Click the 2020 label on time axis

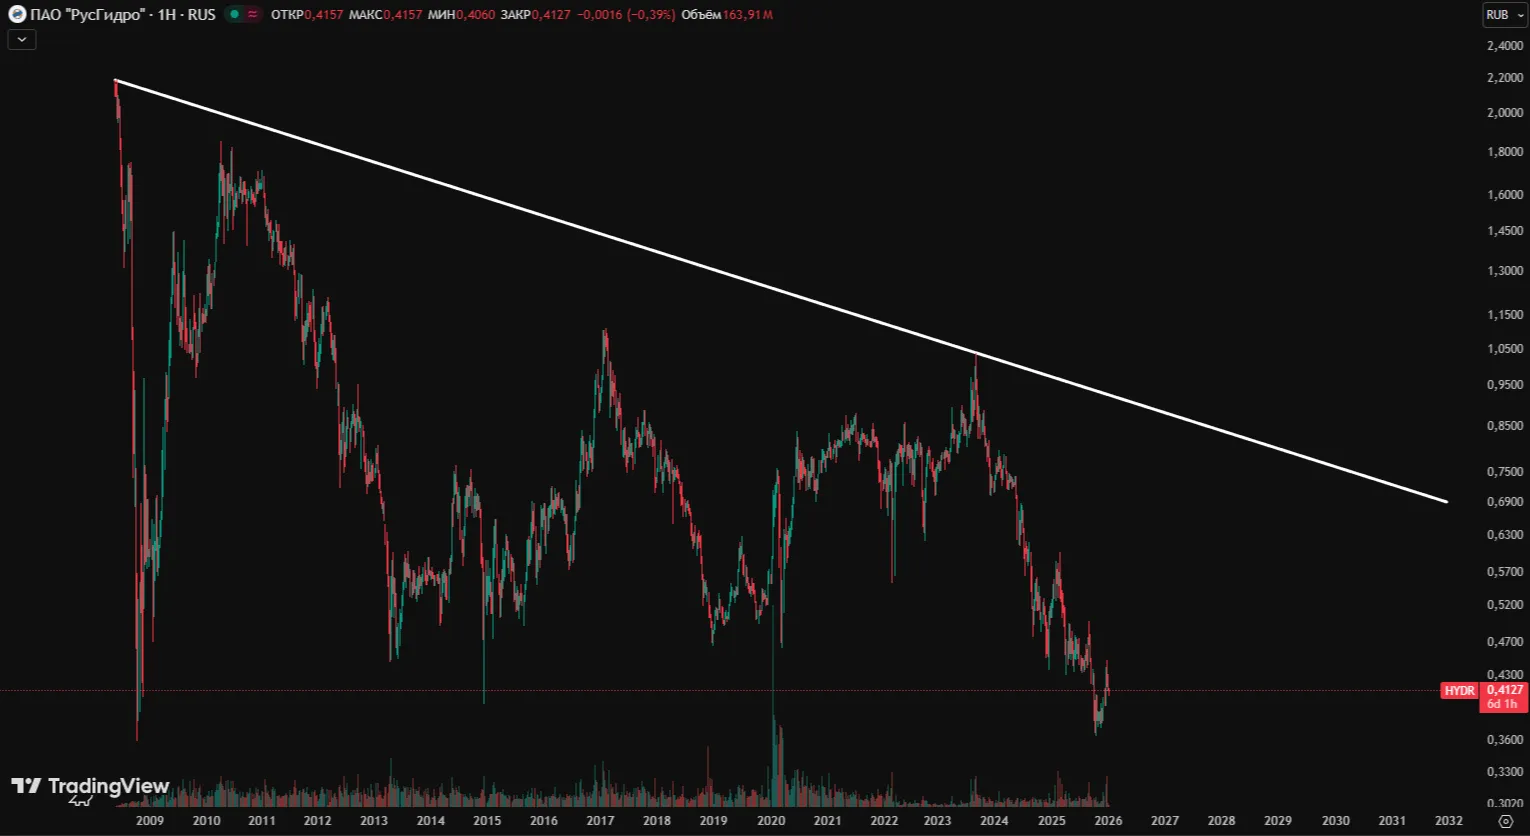(771, 821)
